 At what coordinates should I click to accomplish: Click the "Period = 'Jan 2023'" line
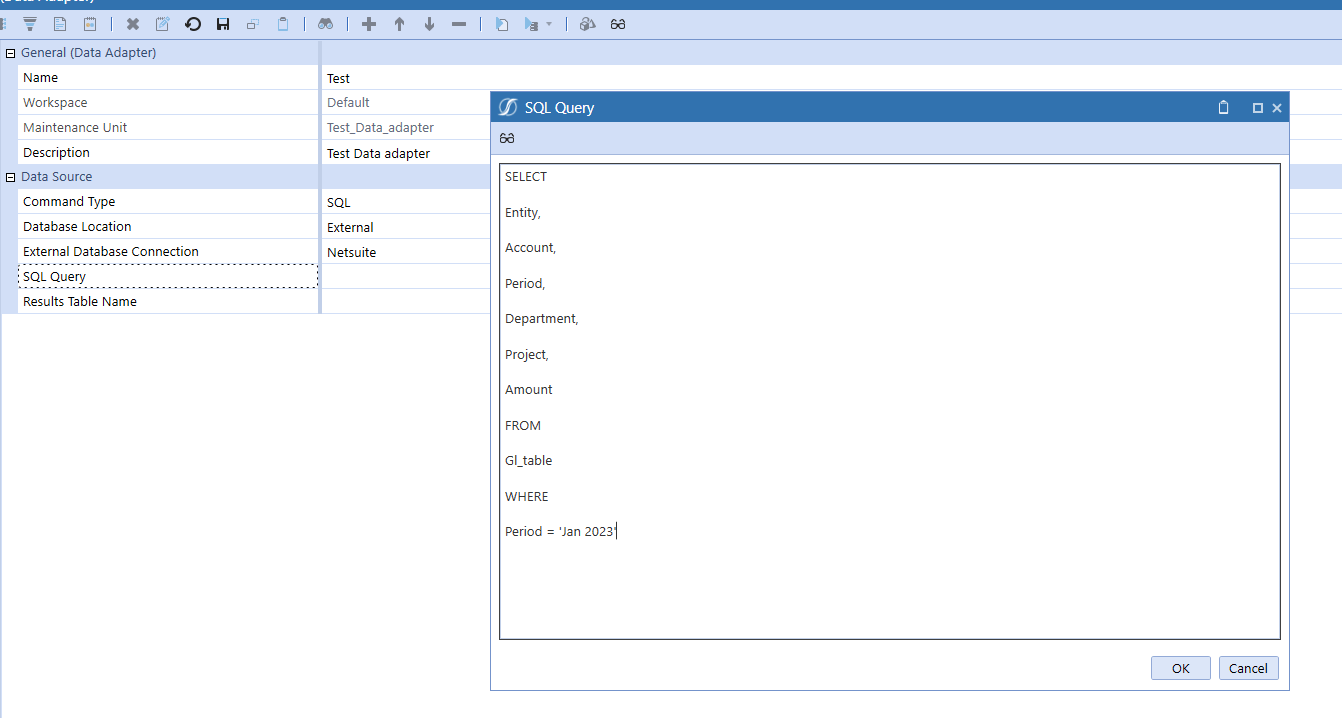click(561, 532)
